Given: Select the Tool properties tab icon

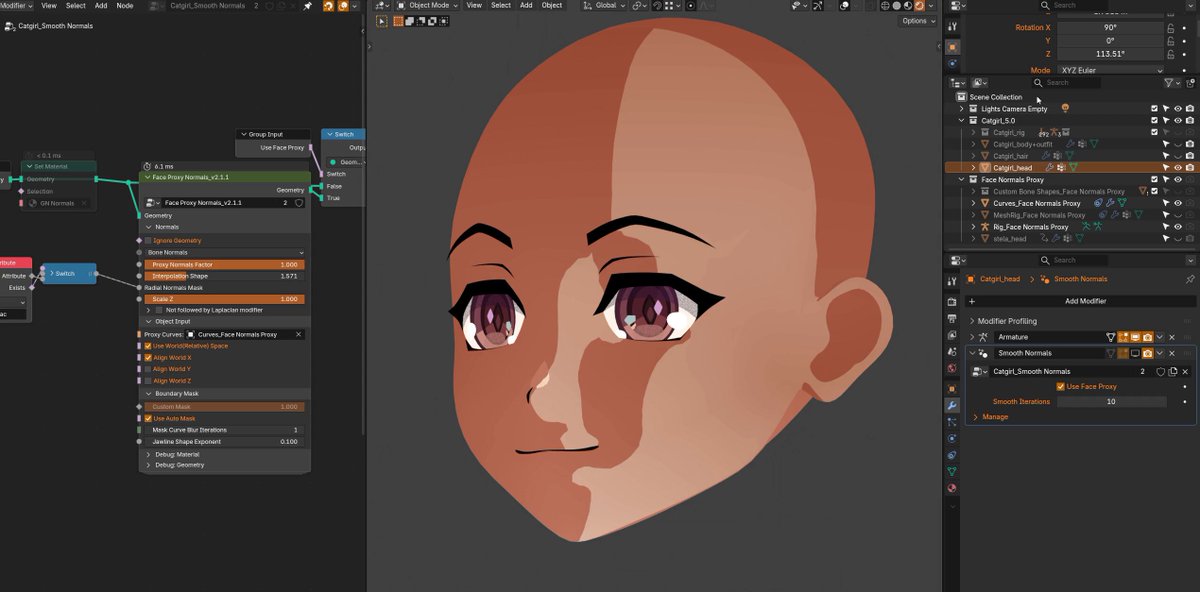Looking at the screenshot, I should click(952, 282).
